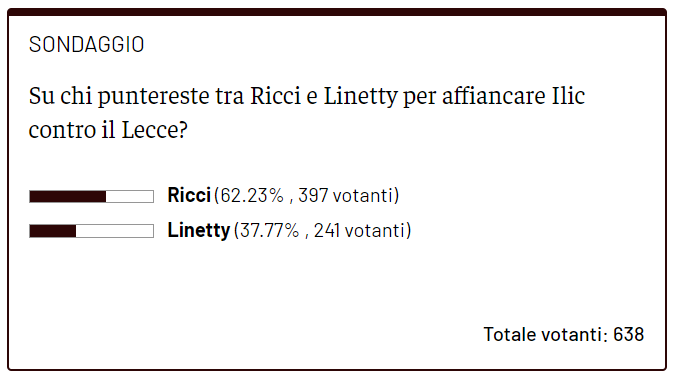675x377 pixels.
Task: Click the bold Linetty option label
Action: [199, 230]
